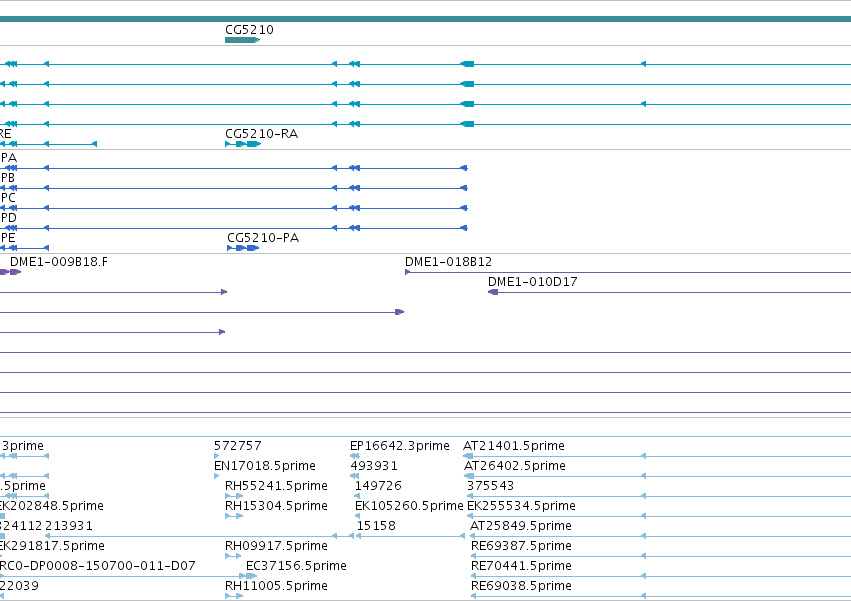This screenshot has height=601, width=851.
Task: Select the CG5210-PA coding glyph
Action: [x=243, y=248]
